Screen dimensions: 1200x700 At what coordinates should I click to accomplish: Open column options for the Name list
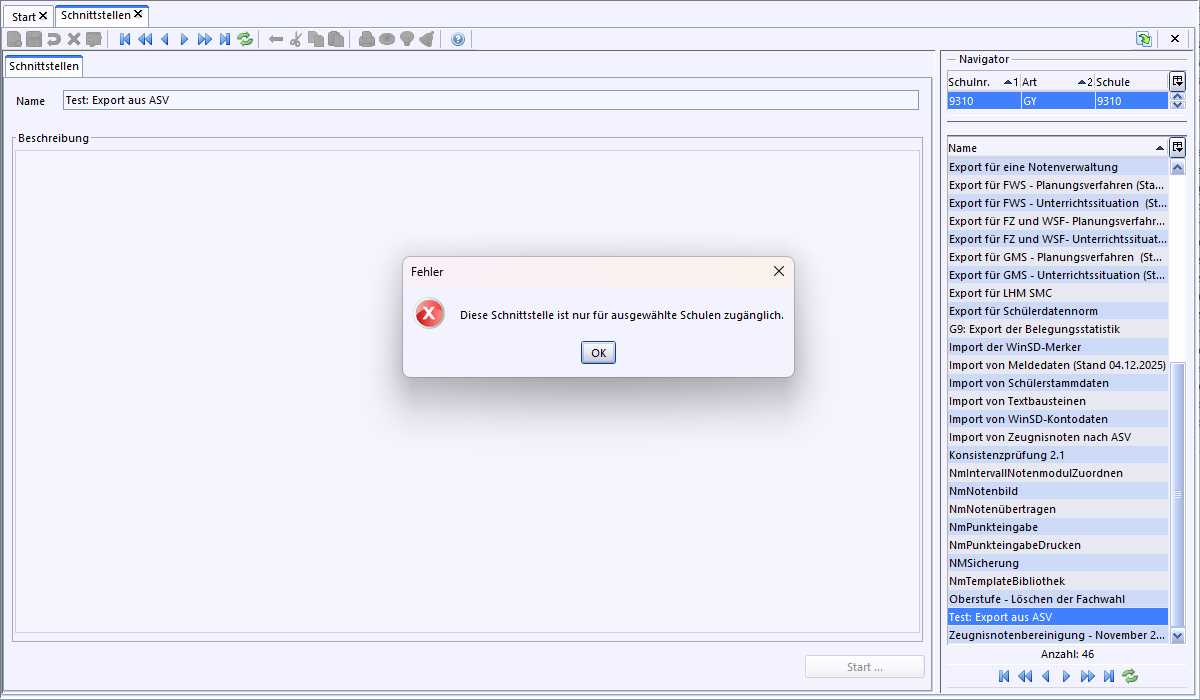[x=1177, y=148]
